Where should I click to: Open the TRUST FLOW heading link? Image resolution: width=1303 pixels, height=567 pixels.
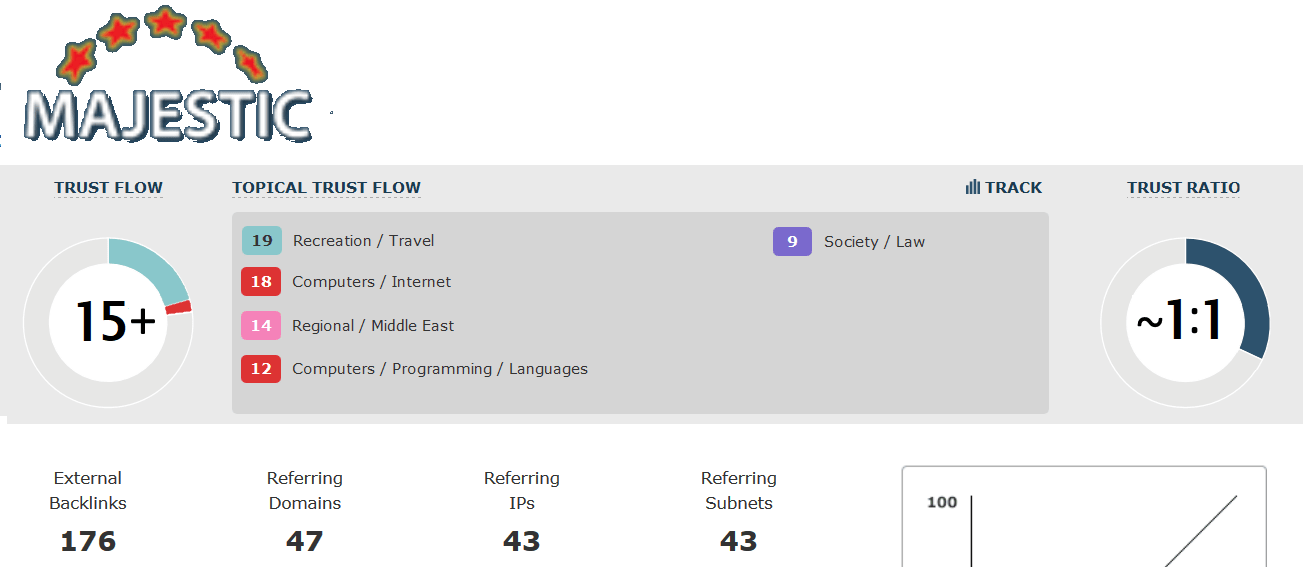coord(108,188)
